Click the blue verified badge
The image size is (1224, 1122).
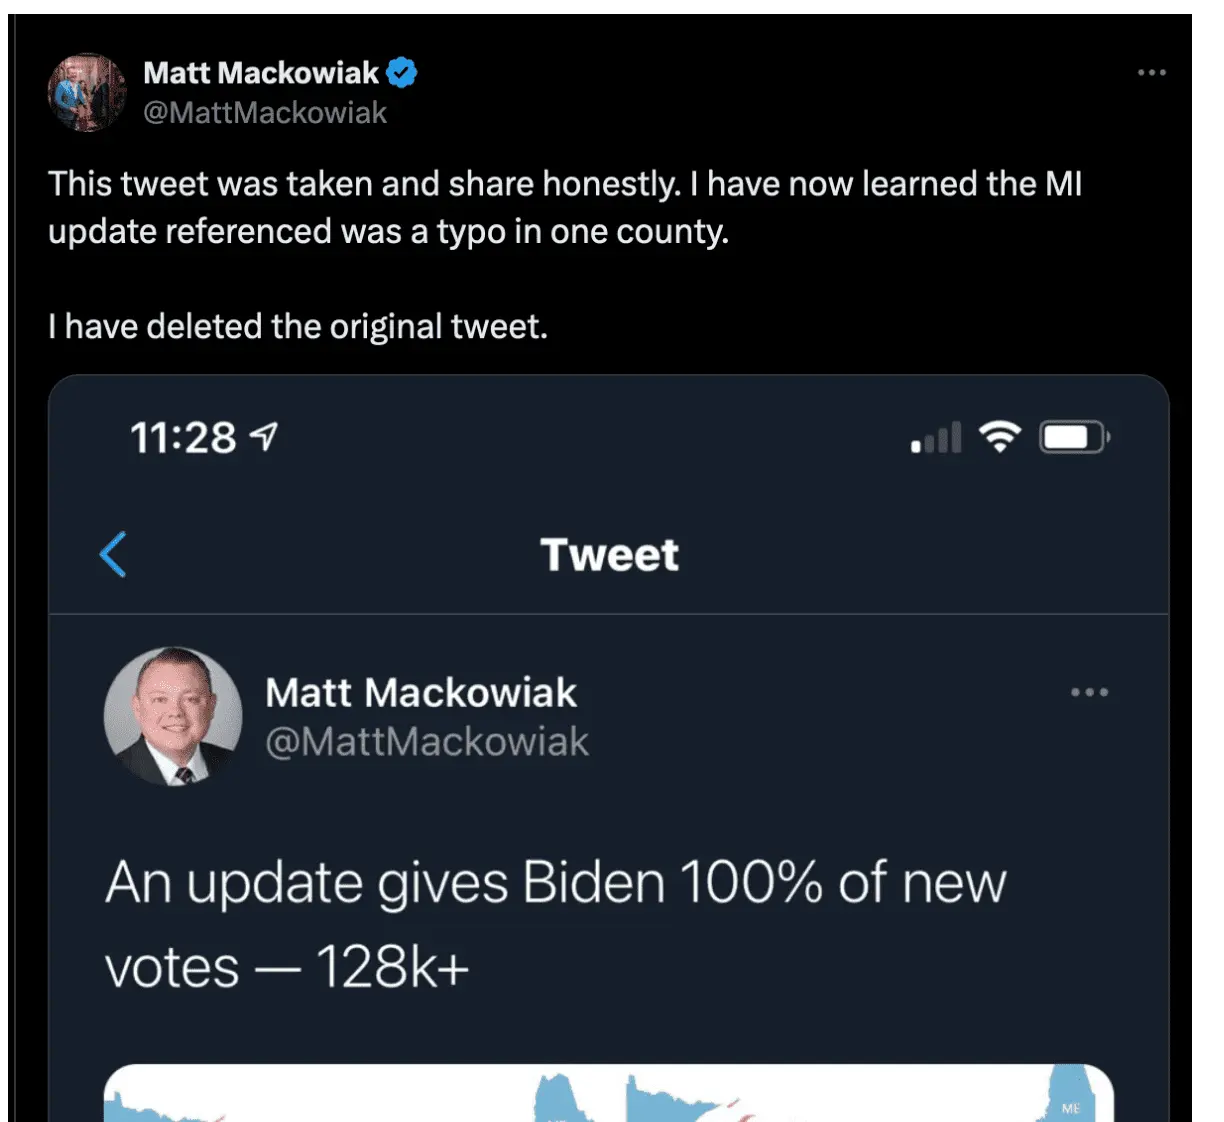point(402,73)
